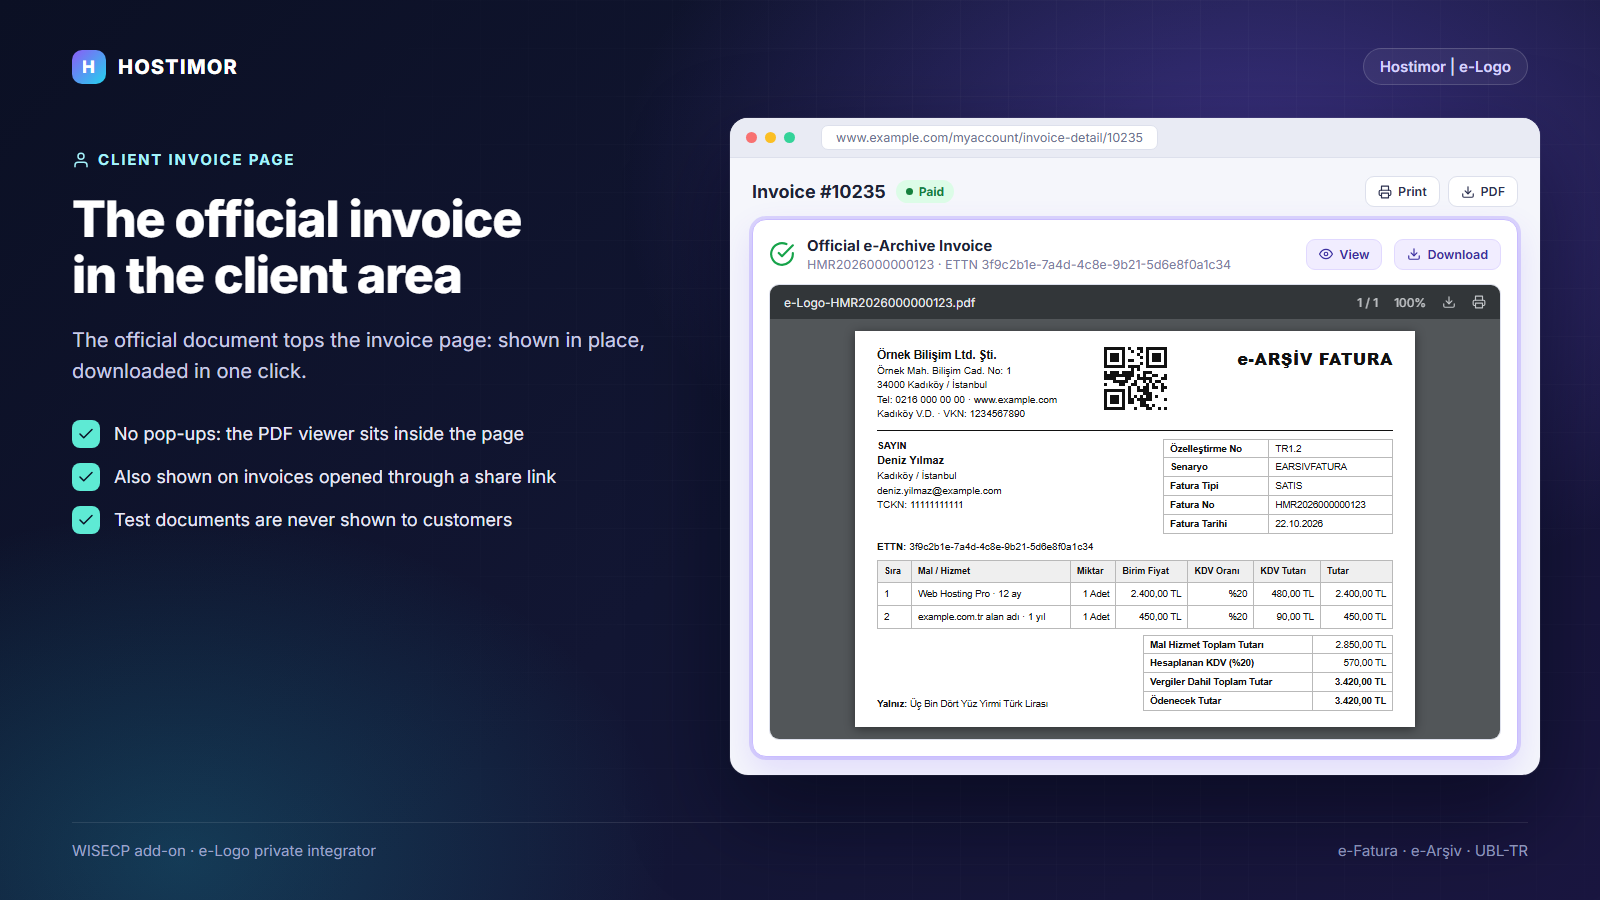Click the Invoice #10235 heading
This screenshot has height=900, width=1600.
pyautogui.click(x=819, y=192)
